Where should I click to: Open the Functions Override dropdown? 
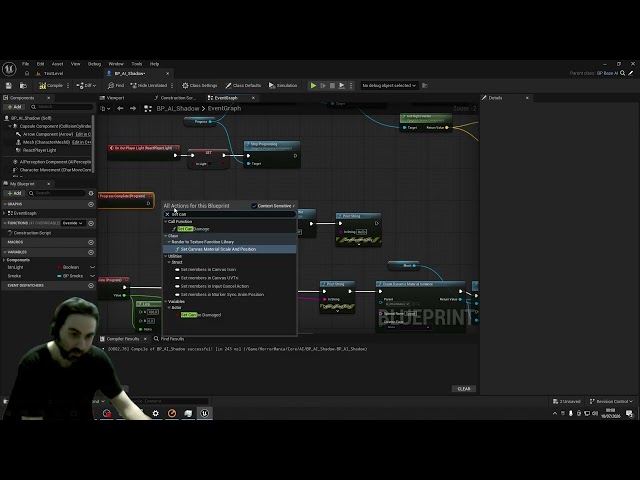click(73, 223)
